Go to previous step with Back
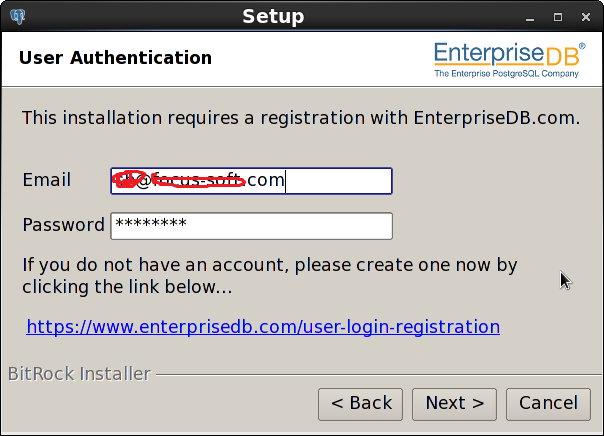Image resolution: width=604 pixels, height=436 pixels. click(x=361, y=404)
